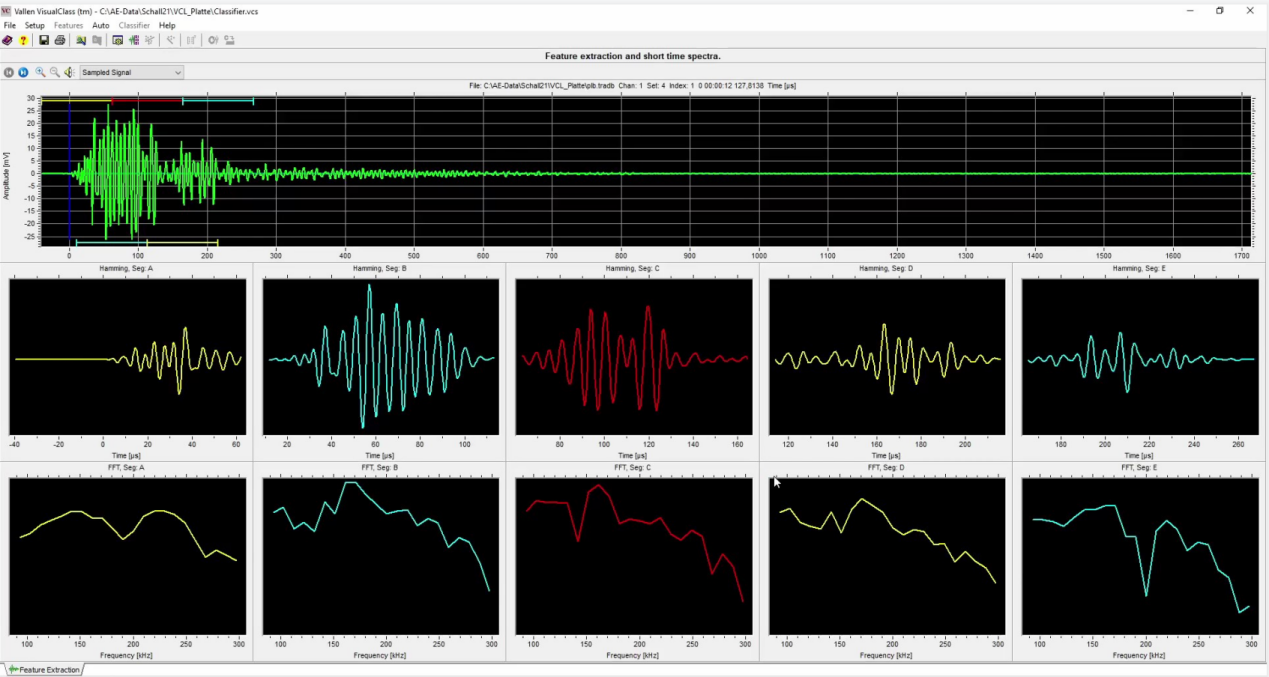Go to previous signal with grey button

tap(9, 72)
